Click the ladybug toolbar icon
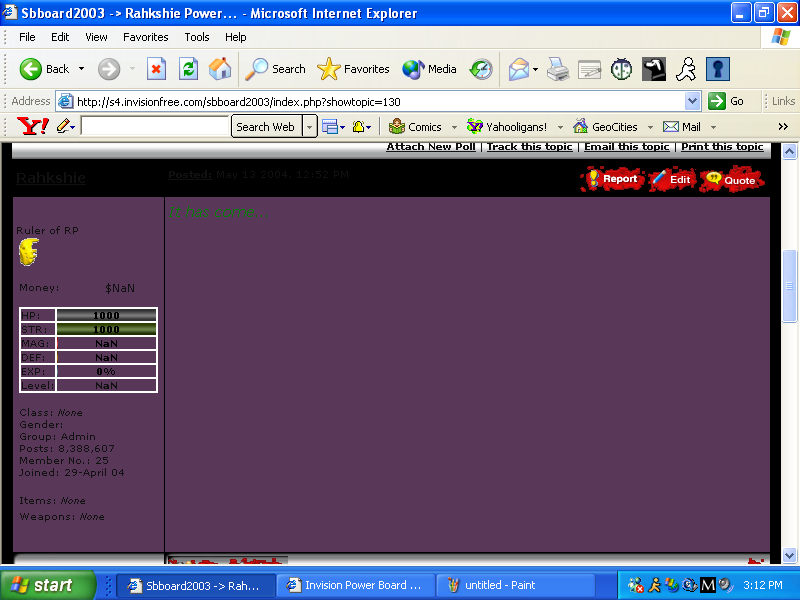Image resolution: width=800 pixels, height=600 pixels. (x=621, y=69)
